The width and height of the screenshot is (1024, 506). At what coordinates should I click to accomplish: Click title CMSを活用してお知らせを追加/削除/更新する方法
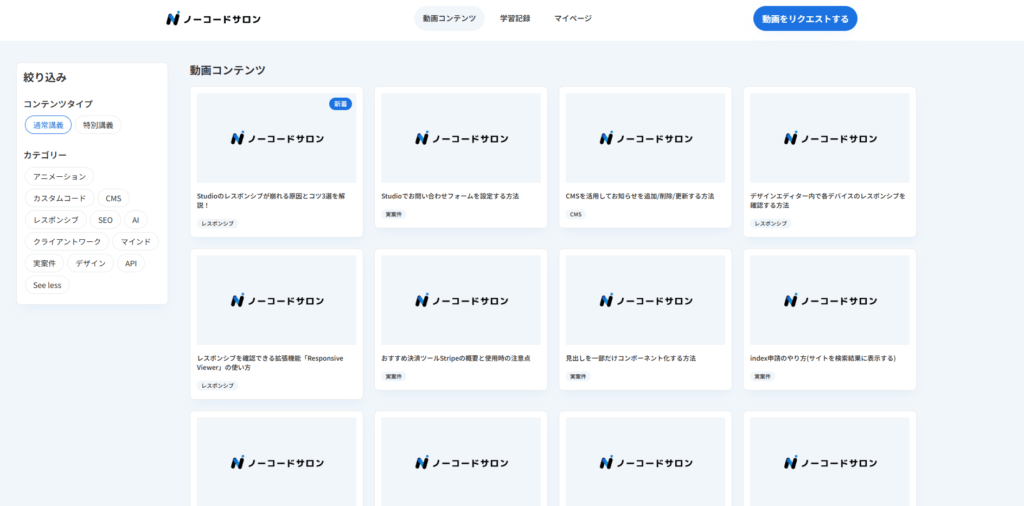click(640, 196)
